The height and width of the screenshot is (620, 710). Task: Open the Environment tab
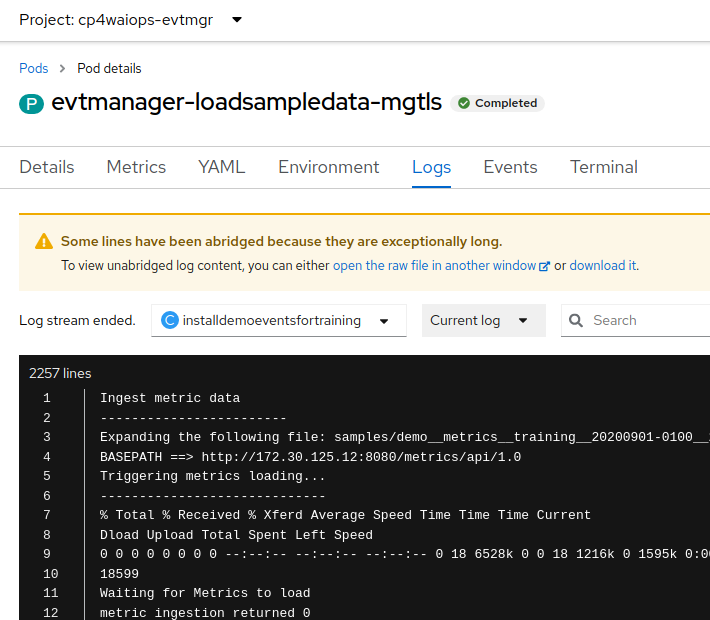coord(328,167)
